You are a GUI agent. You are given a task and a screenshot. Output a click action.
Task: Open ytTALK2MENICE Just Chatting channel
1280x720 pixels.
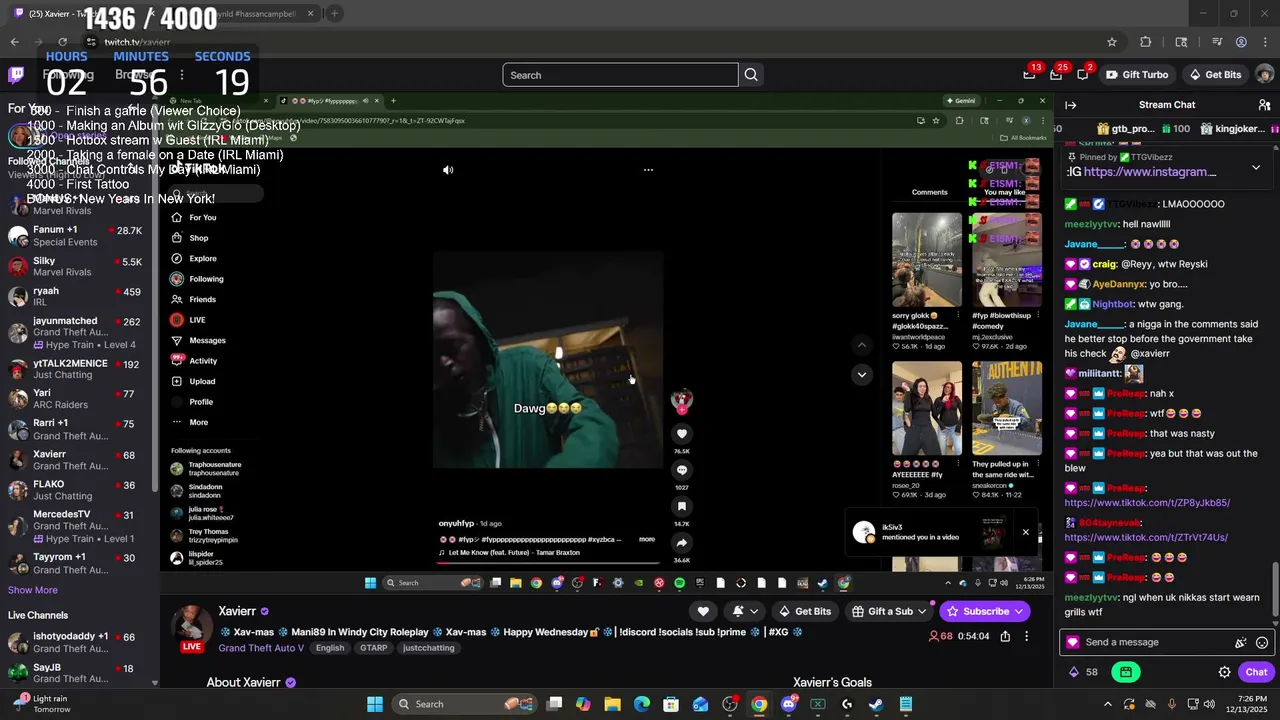coord(78,369)
